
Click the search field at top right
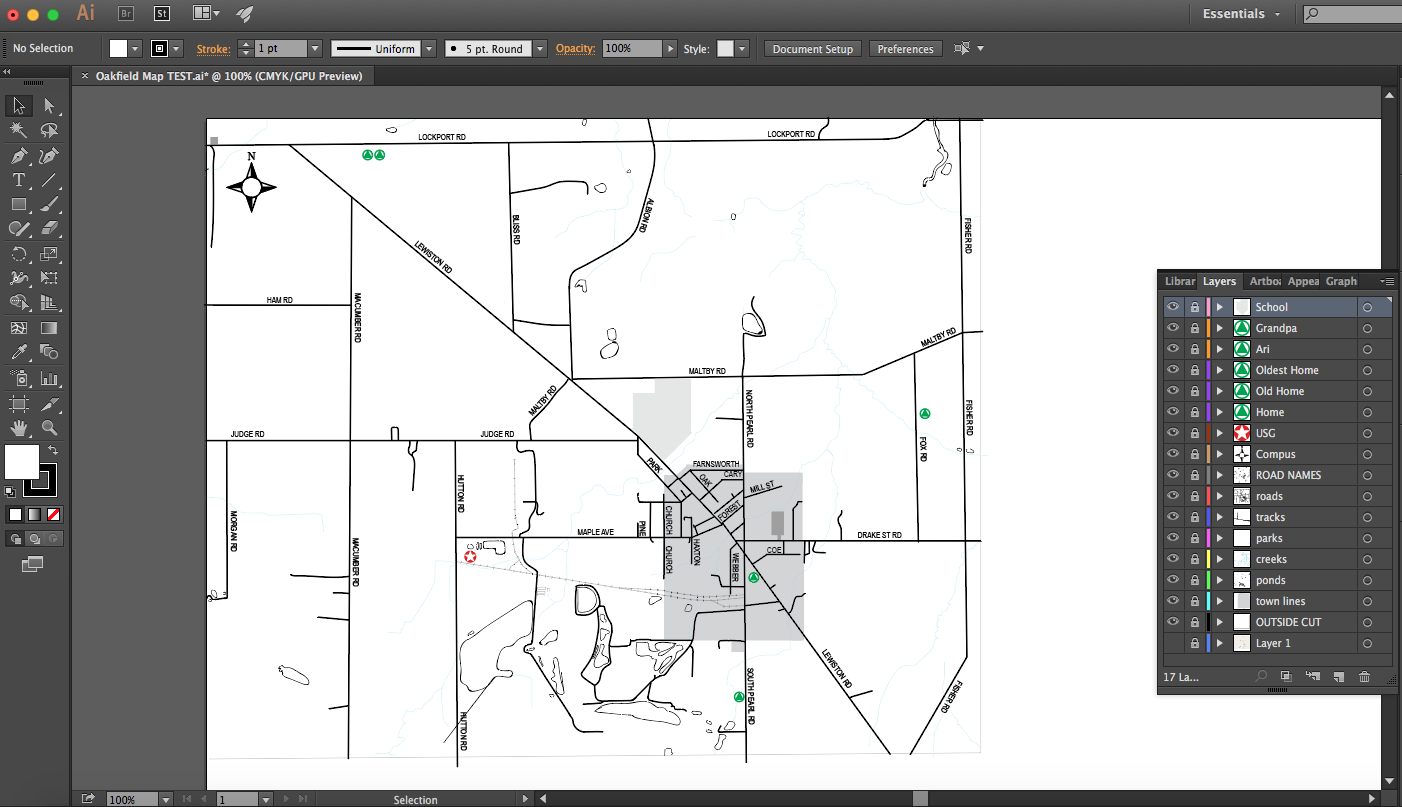[1351, 14]
